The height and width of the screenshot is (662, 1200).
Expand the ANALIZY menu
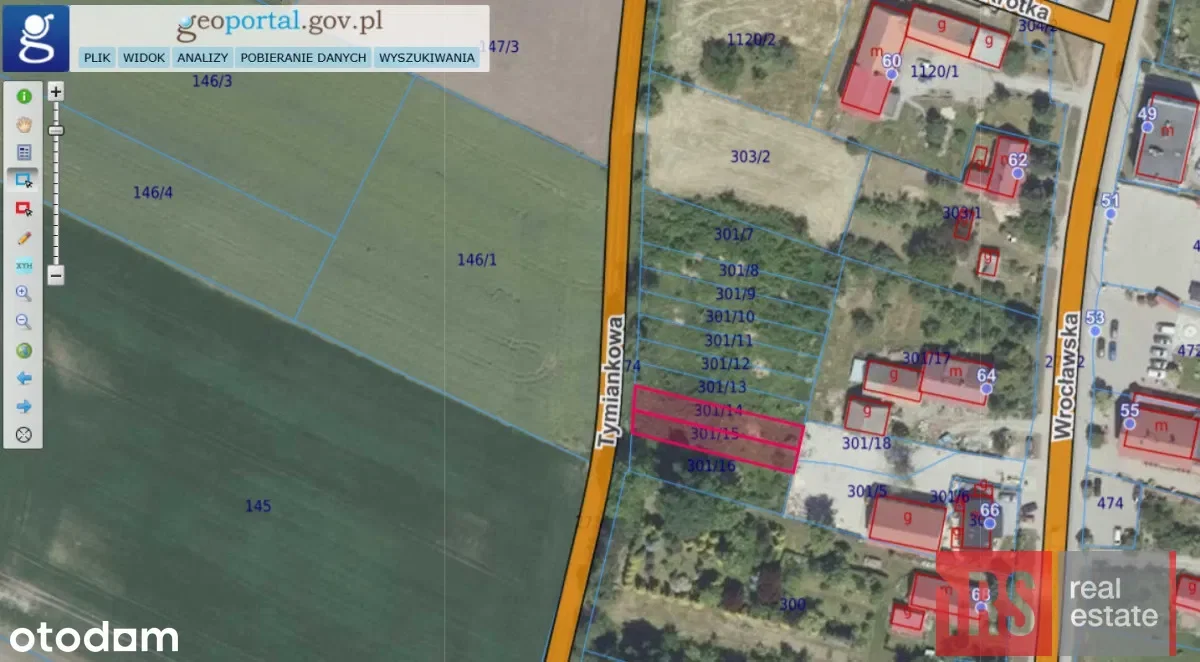point(203,58)
